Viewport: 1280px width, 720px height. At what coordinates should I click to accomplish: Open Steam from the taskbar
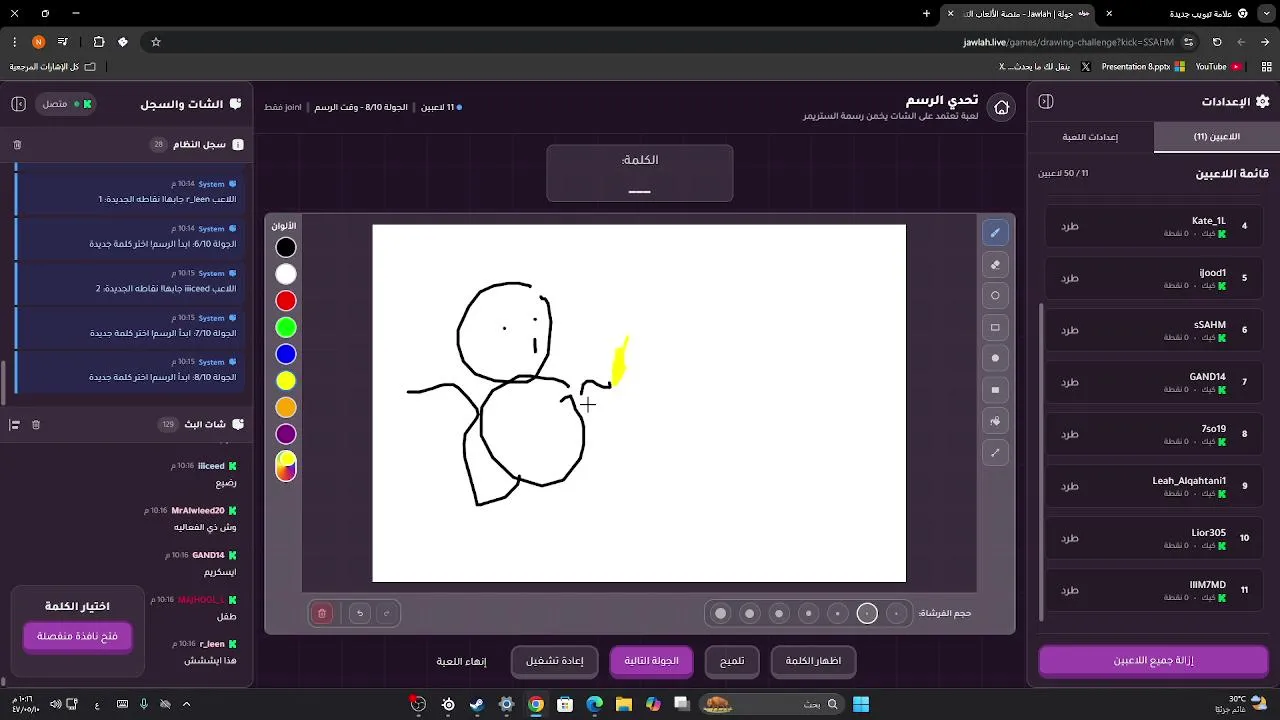pos(477,704)
